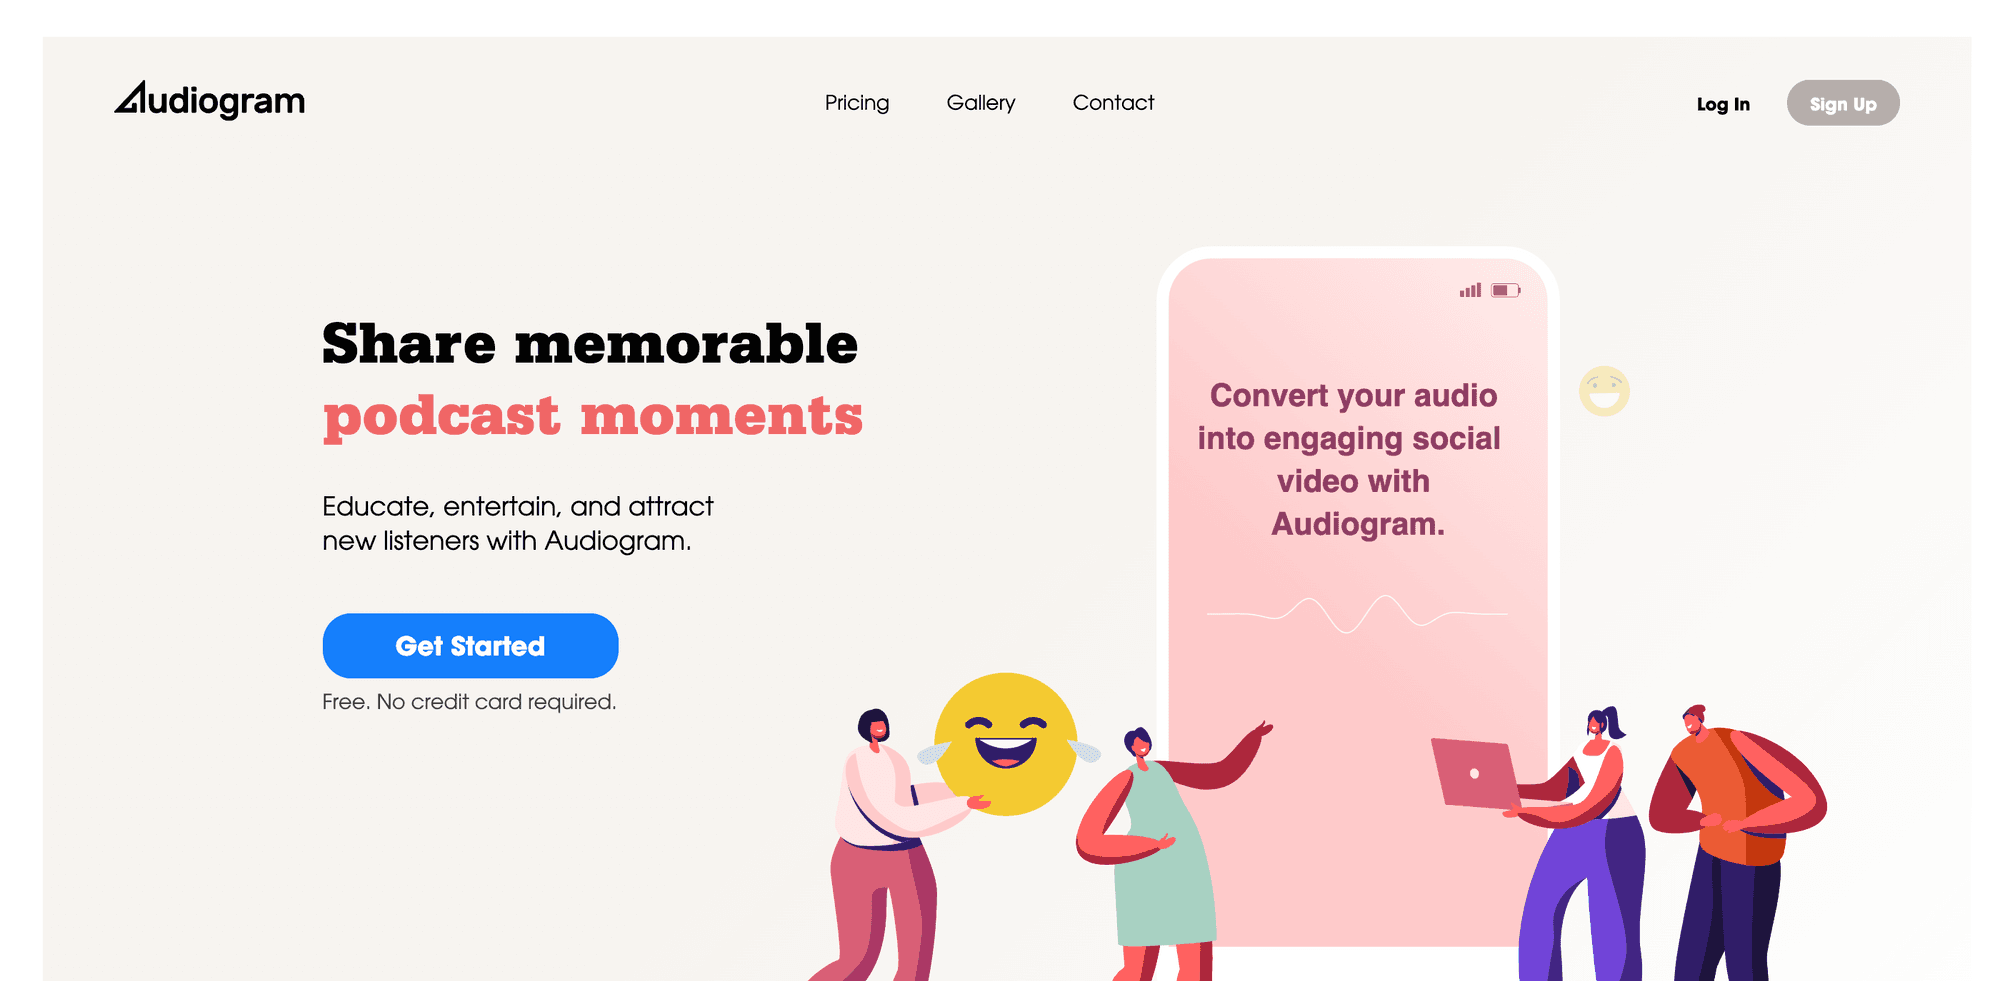Click the large laughing emoji illustration
Viewport: 2000px width, 981px height.
[x=1006, y=744]
